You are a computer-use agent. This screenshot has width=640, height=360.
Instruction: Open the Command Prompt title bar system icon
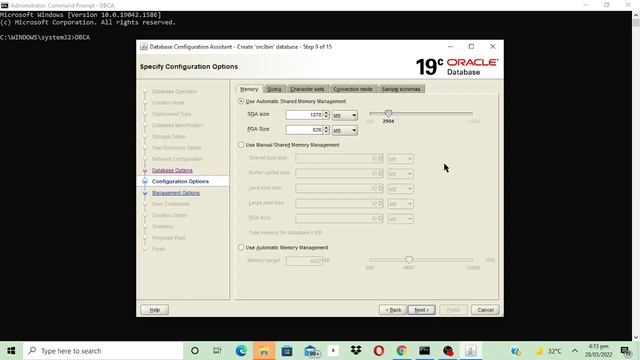(x=4, y=5)
